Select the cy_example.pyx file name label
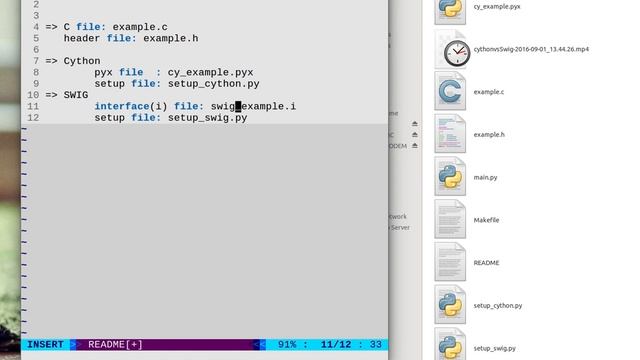Screen dimensions: 640x360 click(497, 7)
